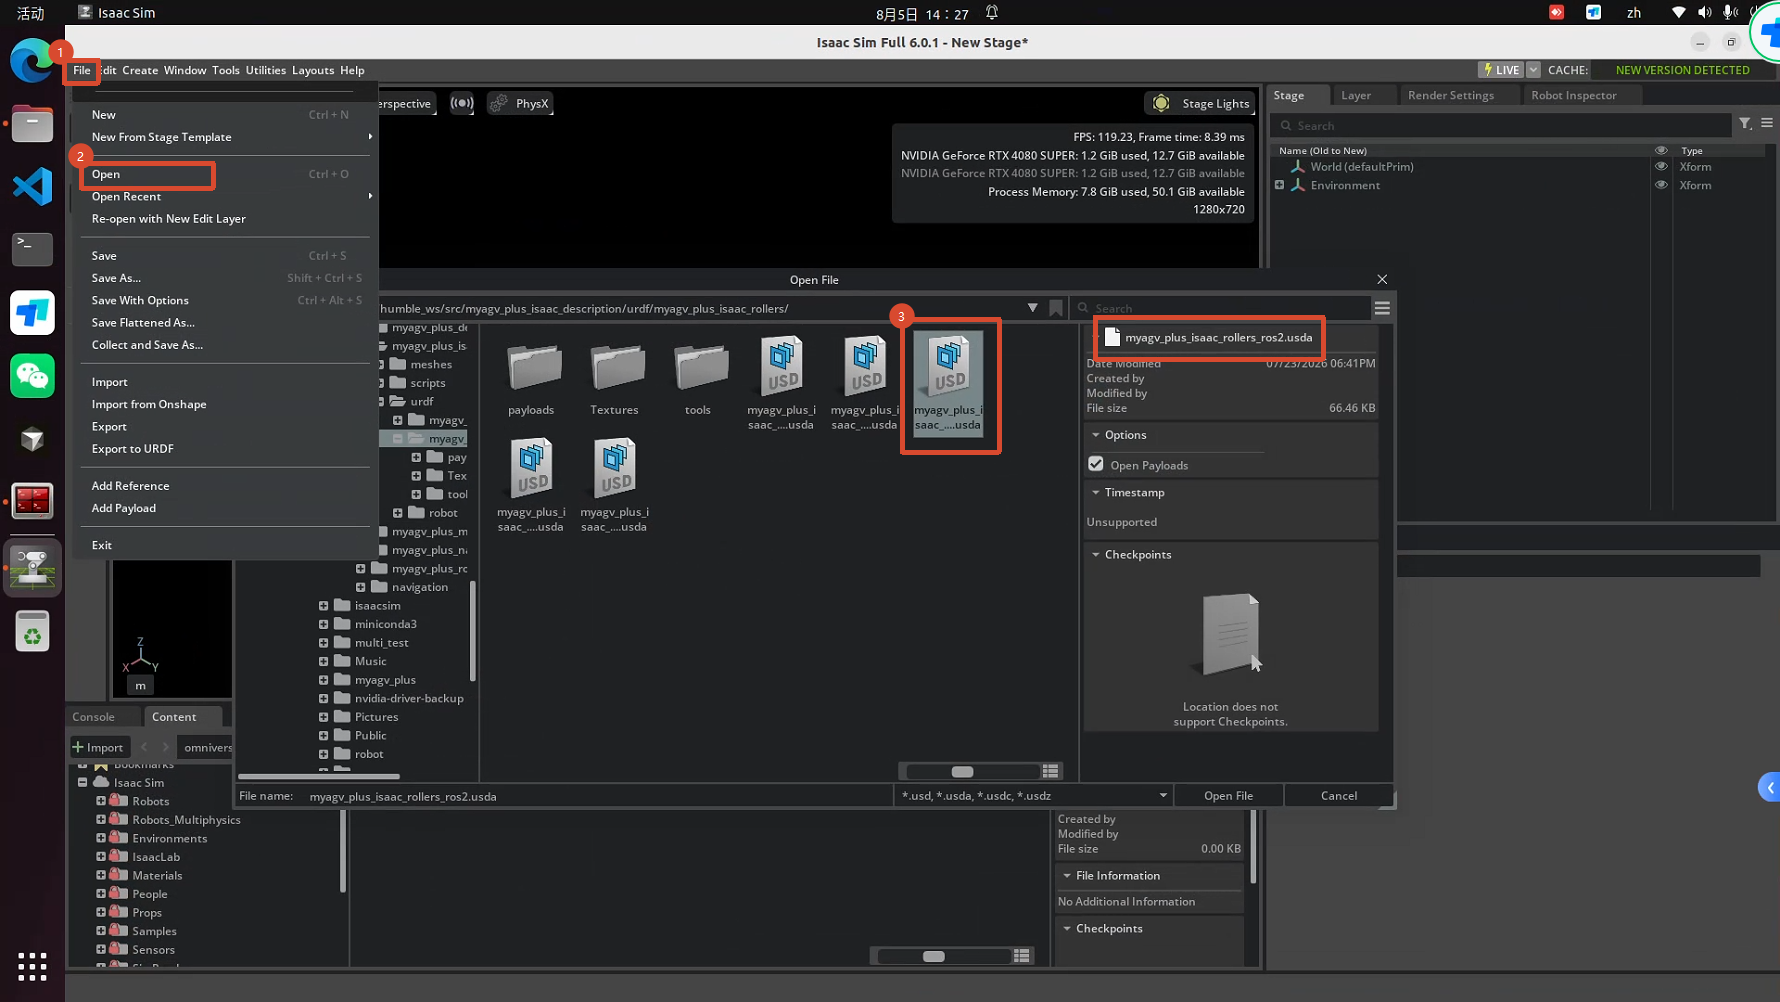Launch Visual Studio Code from dock
Screen dimensions: 1780x1002
click(32, 187)
